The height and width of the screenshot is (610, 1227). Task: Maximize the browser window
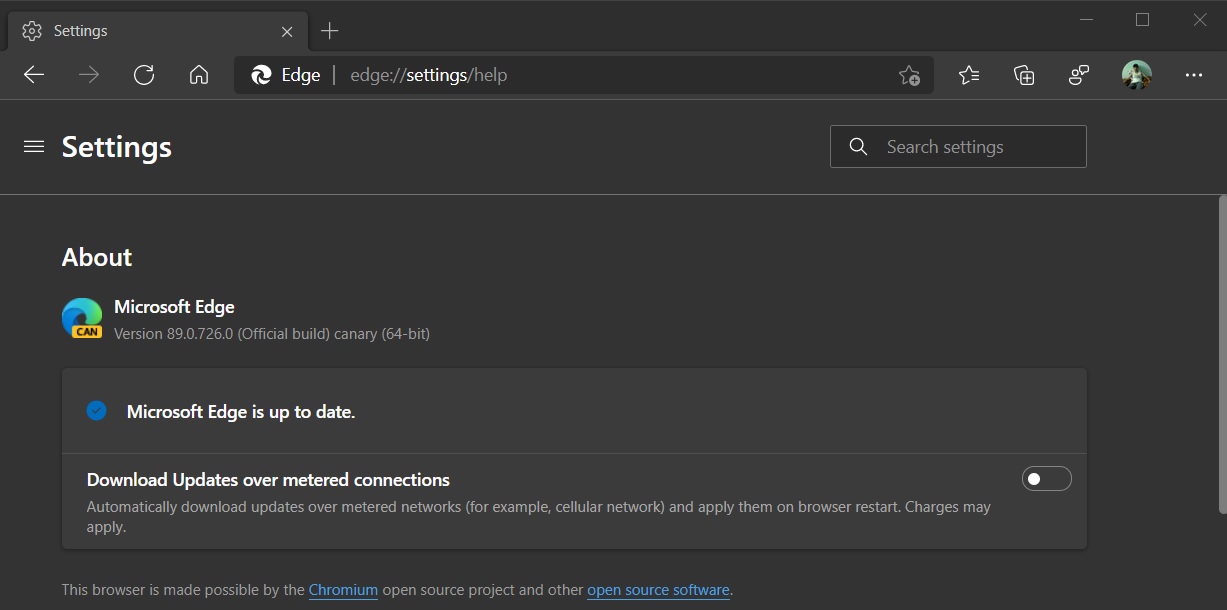pos(1143,20)
